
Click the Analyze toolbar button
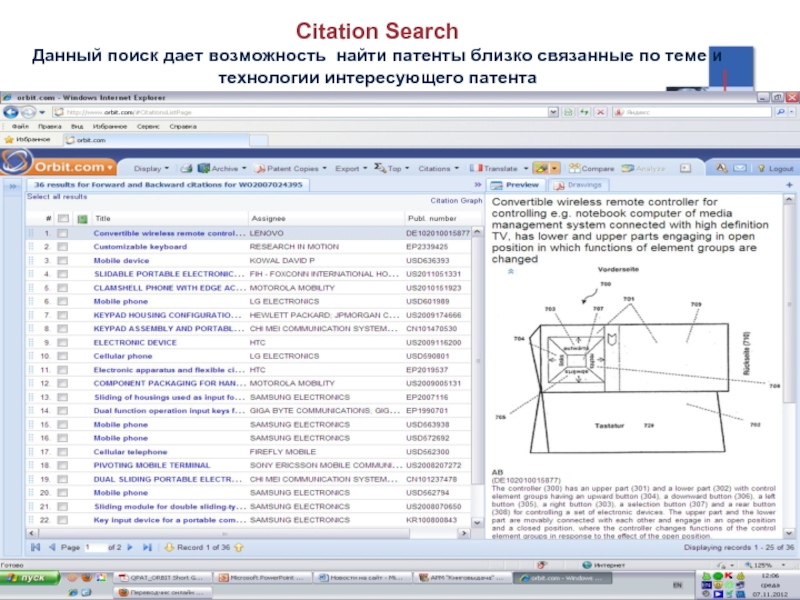coord(643,168)
